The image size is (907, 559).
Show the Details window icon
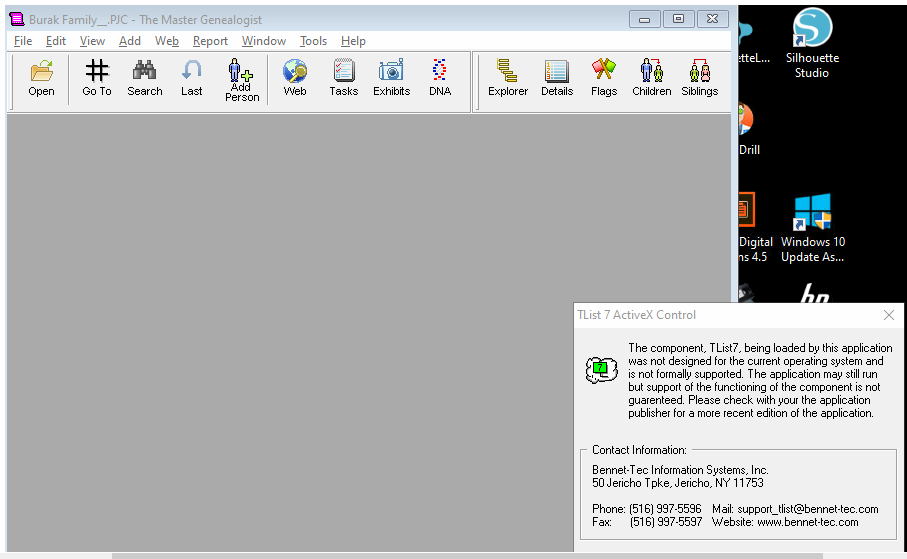click(557, 79)
